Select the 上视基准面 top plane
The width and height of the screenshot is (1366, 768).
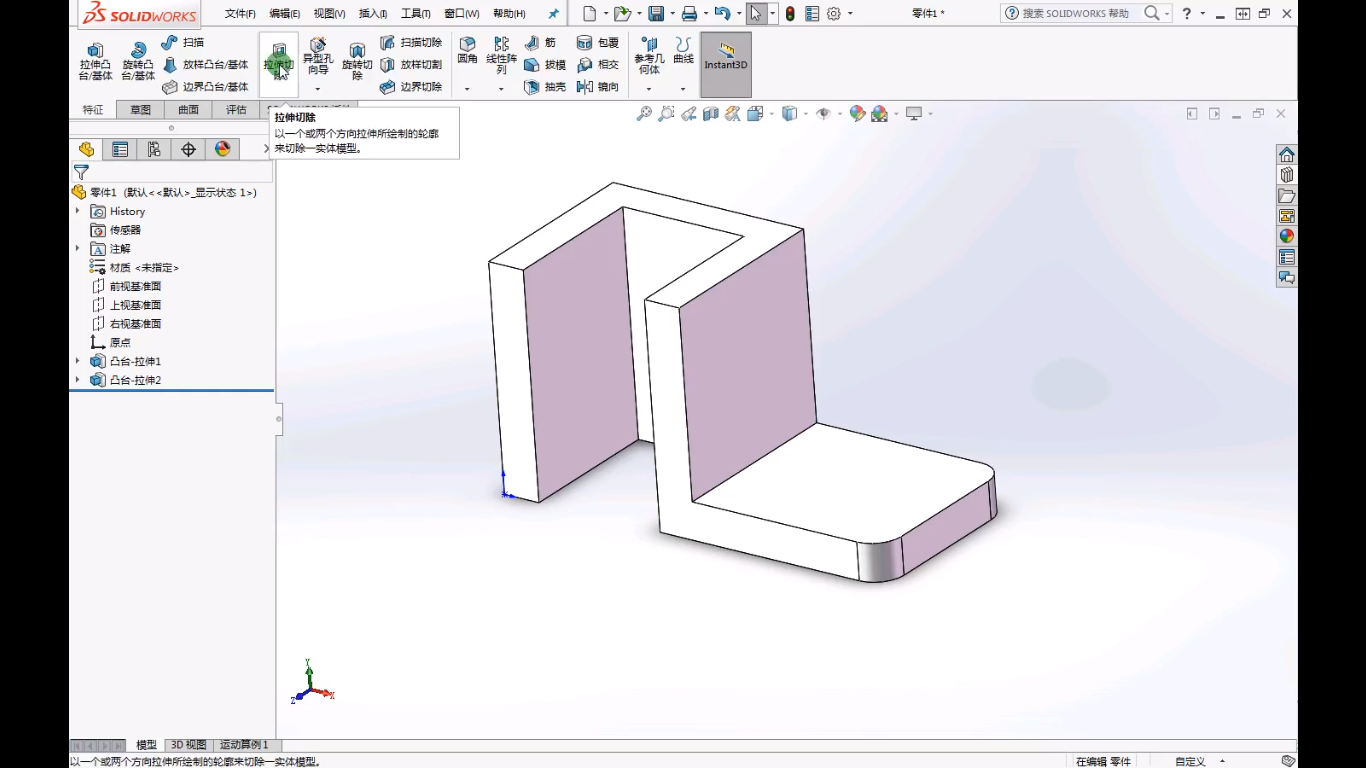[x=126, y=305]
